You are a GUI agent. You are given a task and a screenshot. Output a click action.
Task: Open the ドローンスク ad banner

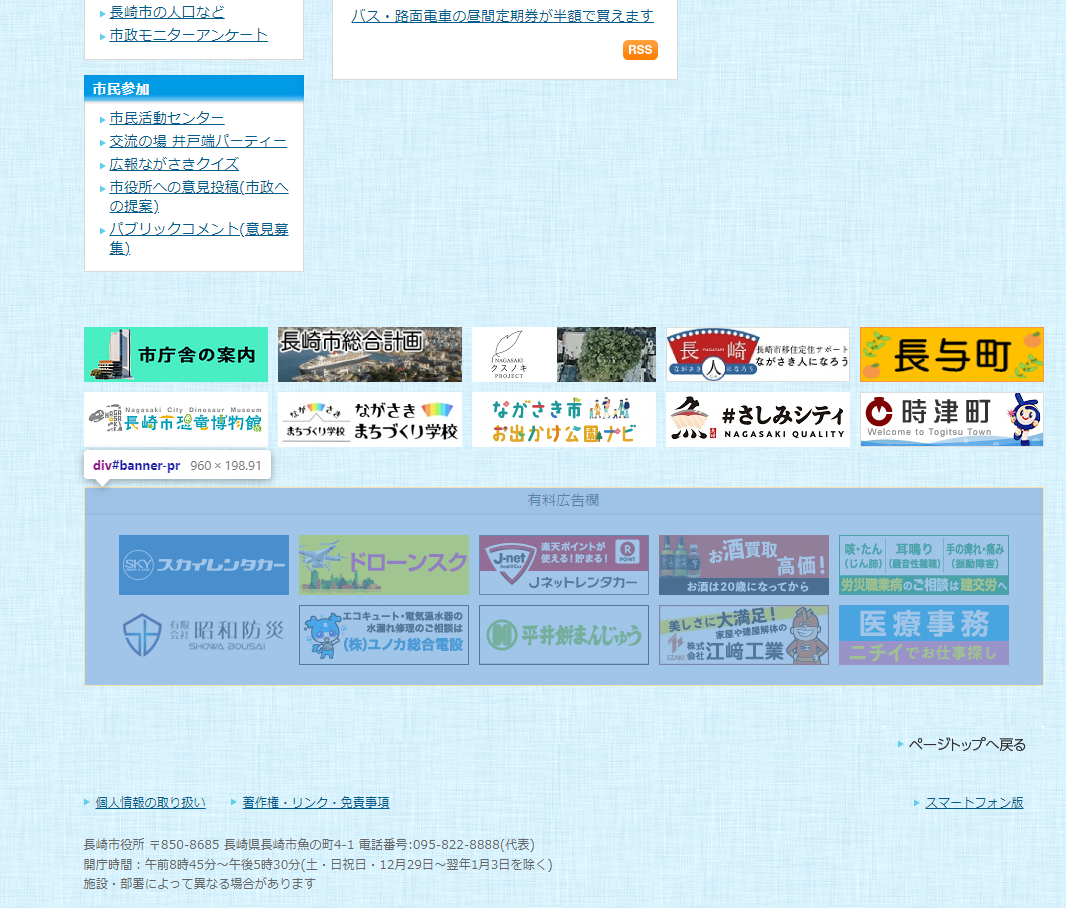pos(383,565)
